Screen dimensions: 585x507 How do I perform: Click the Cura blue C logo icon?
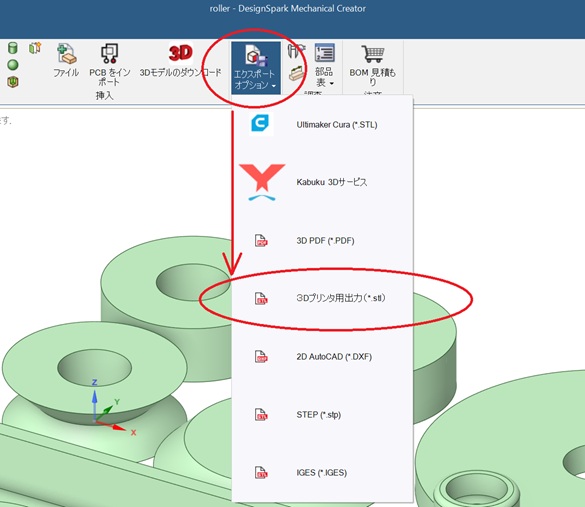pyautogui.click(x=260, y=123)
